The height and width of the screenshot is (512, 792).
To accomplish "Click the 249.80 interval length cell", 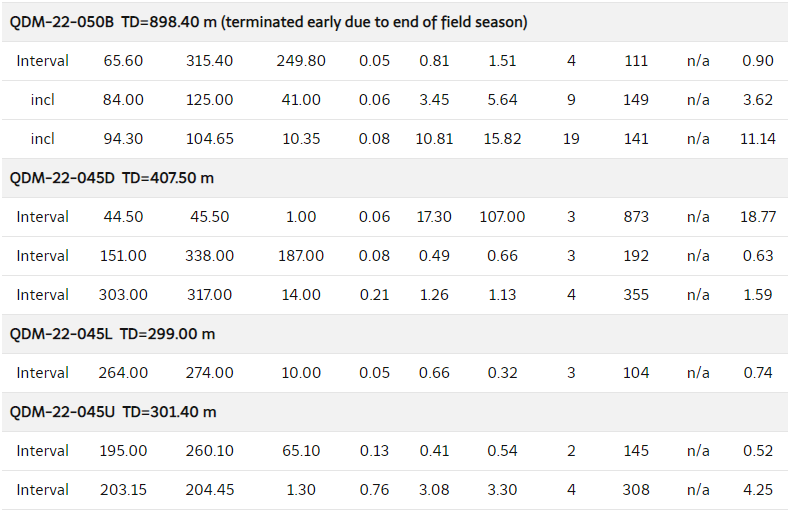I will click(301, 61).
